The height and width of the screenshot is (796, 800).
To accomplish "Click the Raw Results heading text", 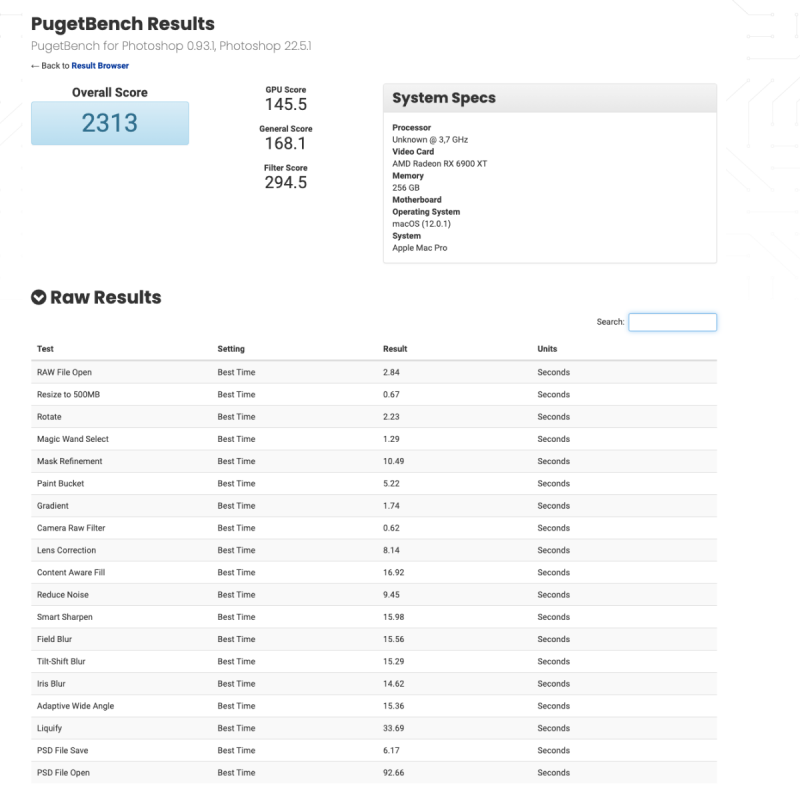I will pos(106,297).
